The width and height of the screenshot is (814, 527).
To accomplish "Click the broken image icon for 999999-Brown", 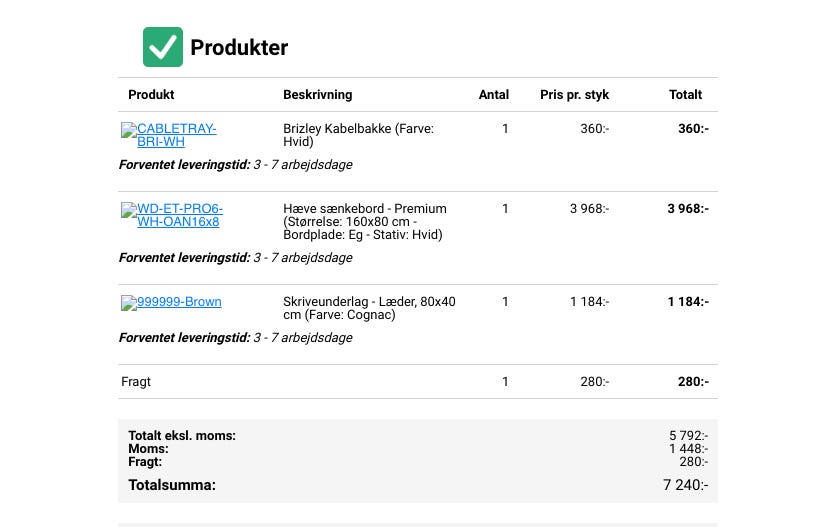I will pyautogui.click(x=128, y=303).
